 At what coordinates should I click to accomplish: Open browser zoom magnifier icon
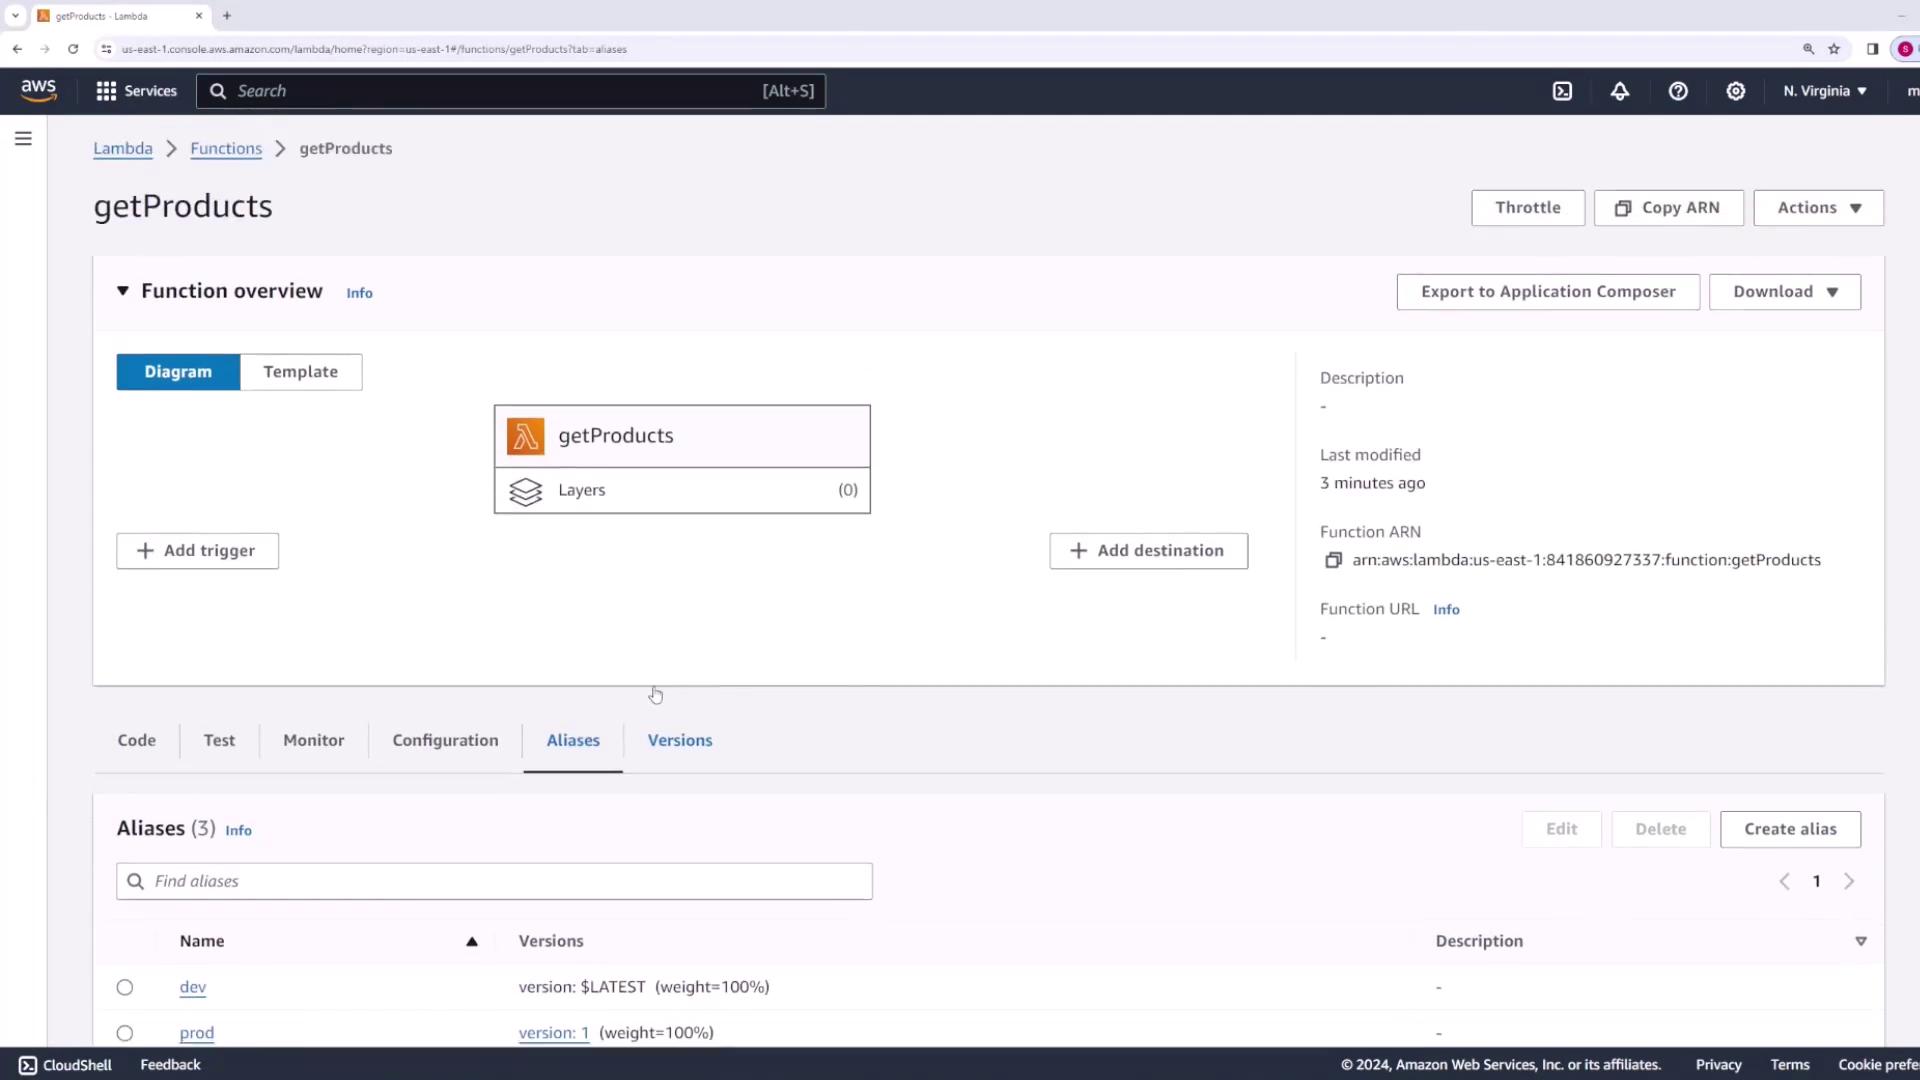pyautogui.click(x=1808, y=49)
